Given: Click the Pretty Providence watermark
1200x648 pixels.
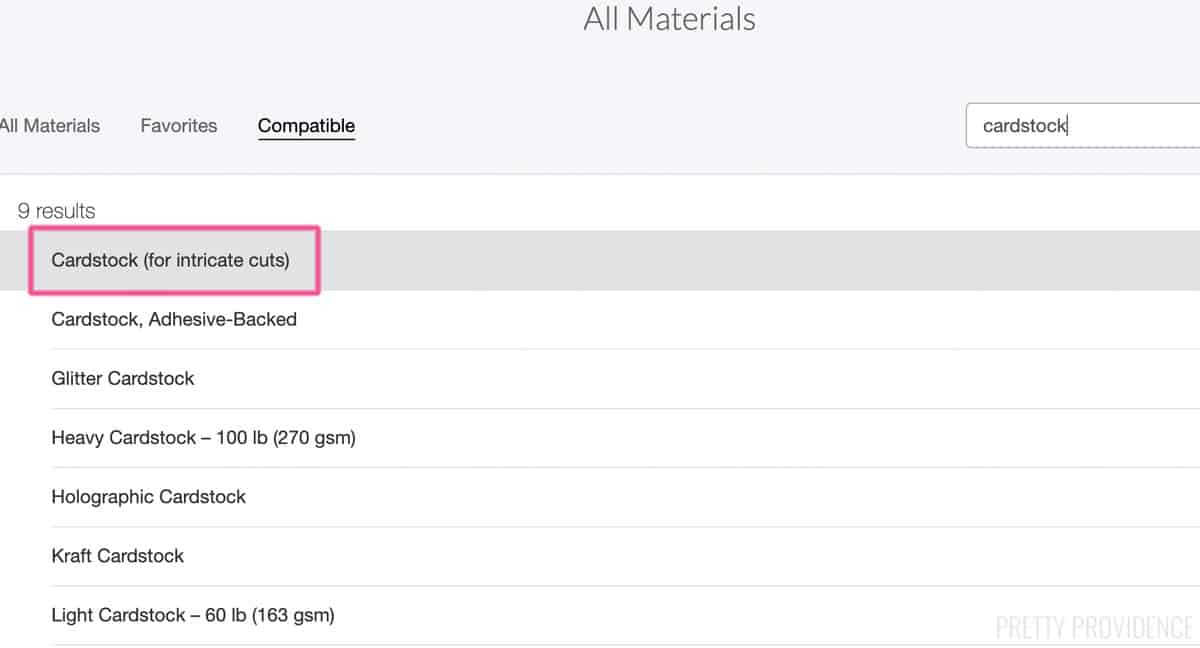Looking at the screenshot, I should 1094,627.
